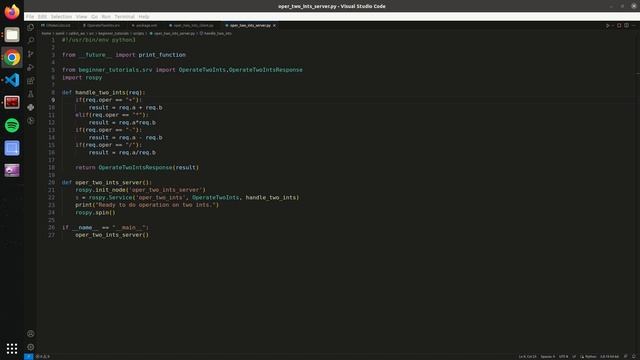
Task: Open the remote window indicator in status bar
Action: [28, 356]
